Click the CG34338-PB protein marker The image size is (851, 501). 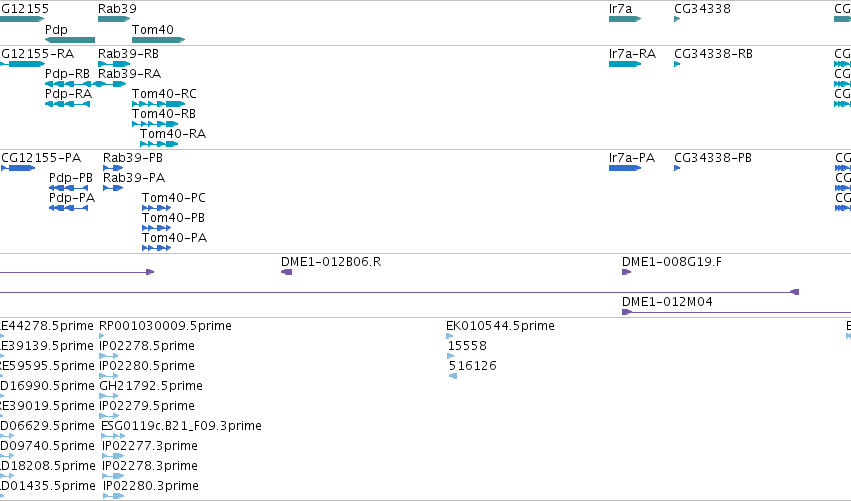pyautogui.click(x=677, y=168)
